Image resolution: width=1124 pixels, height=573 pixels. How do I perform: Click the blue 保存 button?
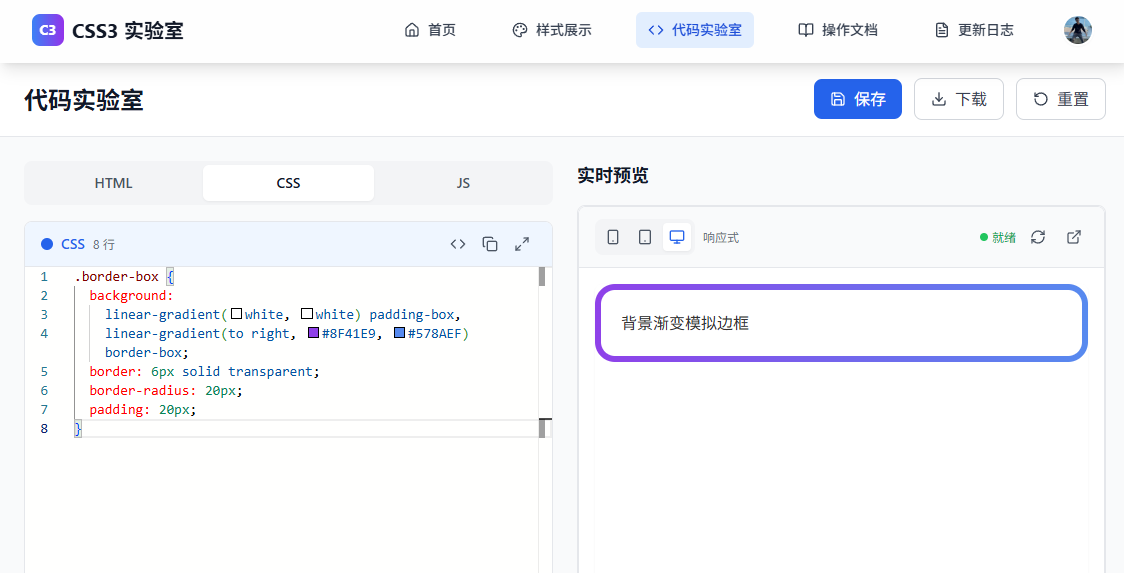[x=858, y=99]
